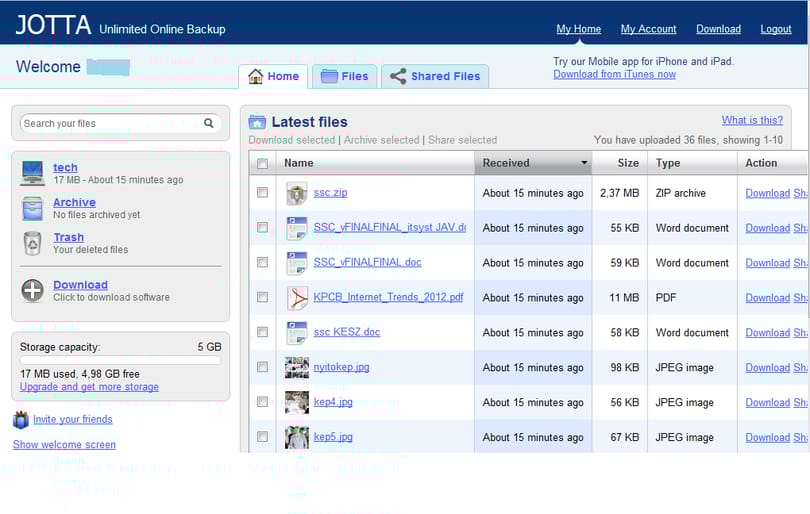Click the Latest files folder icon

(x=257, y=122)
